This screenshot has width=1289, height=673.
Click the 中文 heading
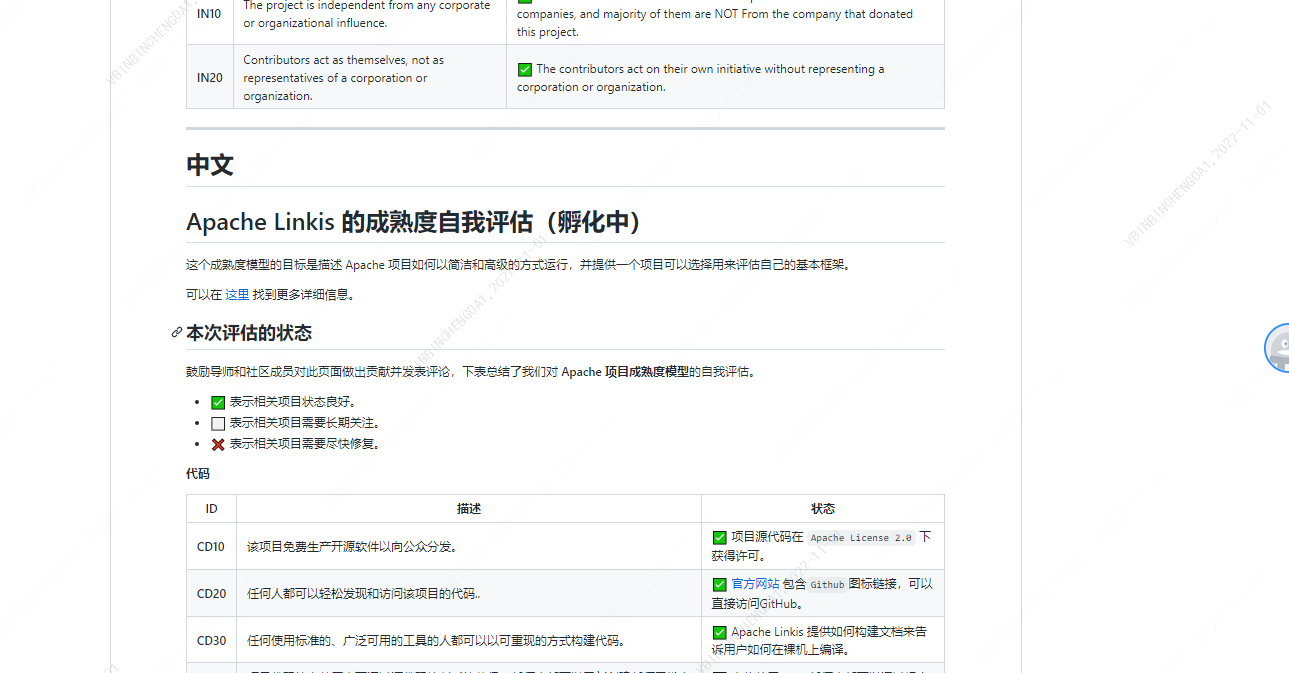coord(210,165)
